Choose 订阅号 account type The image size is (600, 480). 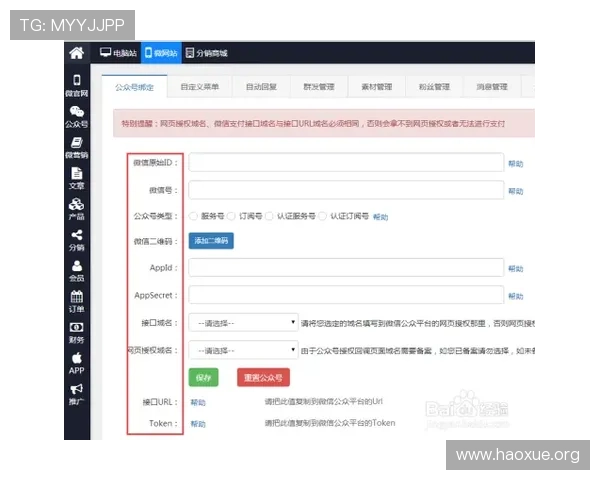(231, 216)
